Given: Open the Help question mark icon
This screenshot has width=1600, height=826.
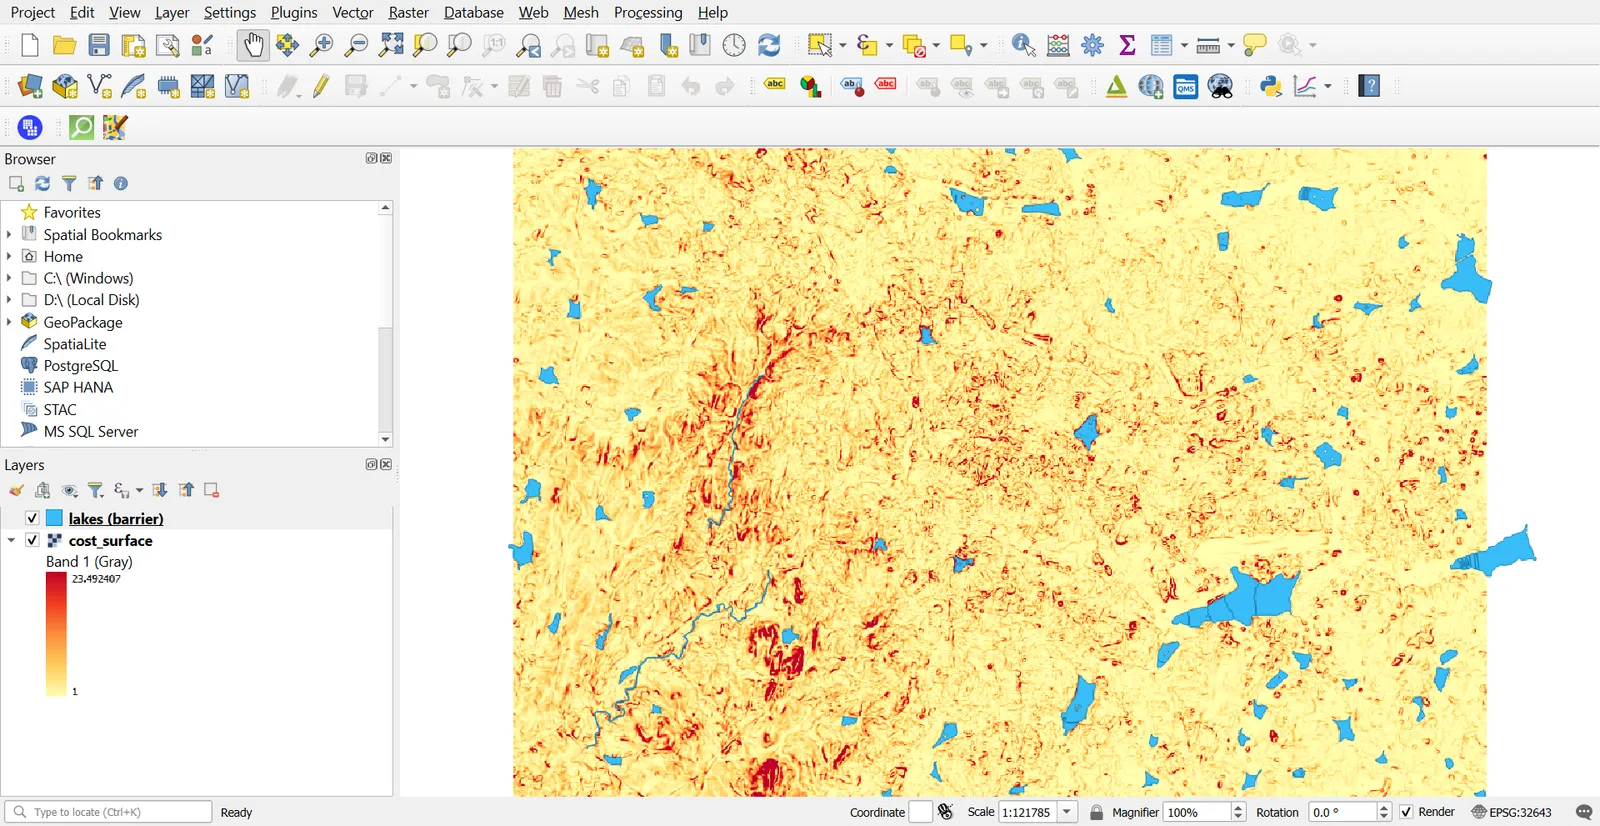Looking at the screenshot, I should 1370,86.
